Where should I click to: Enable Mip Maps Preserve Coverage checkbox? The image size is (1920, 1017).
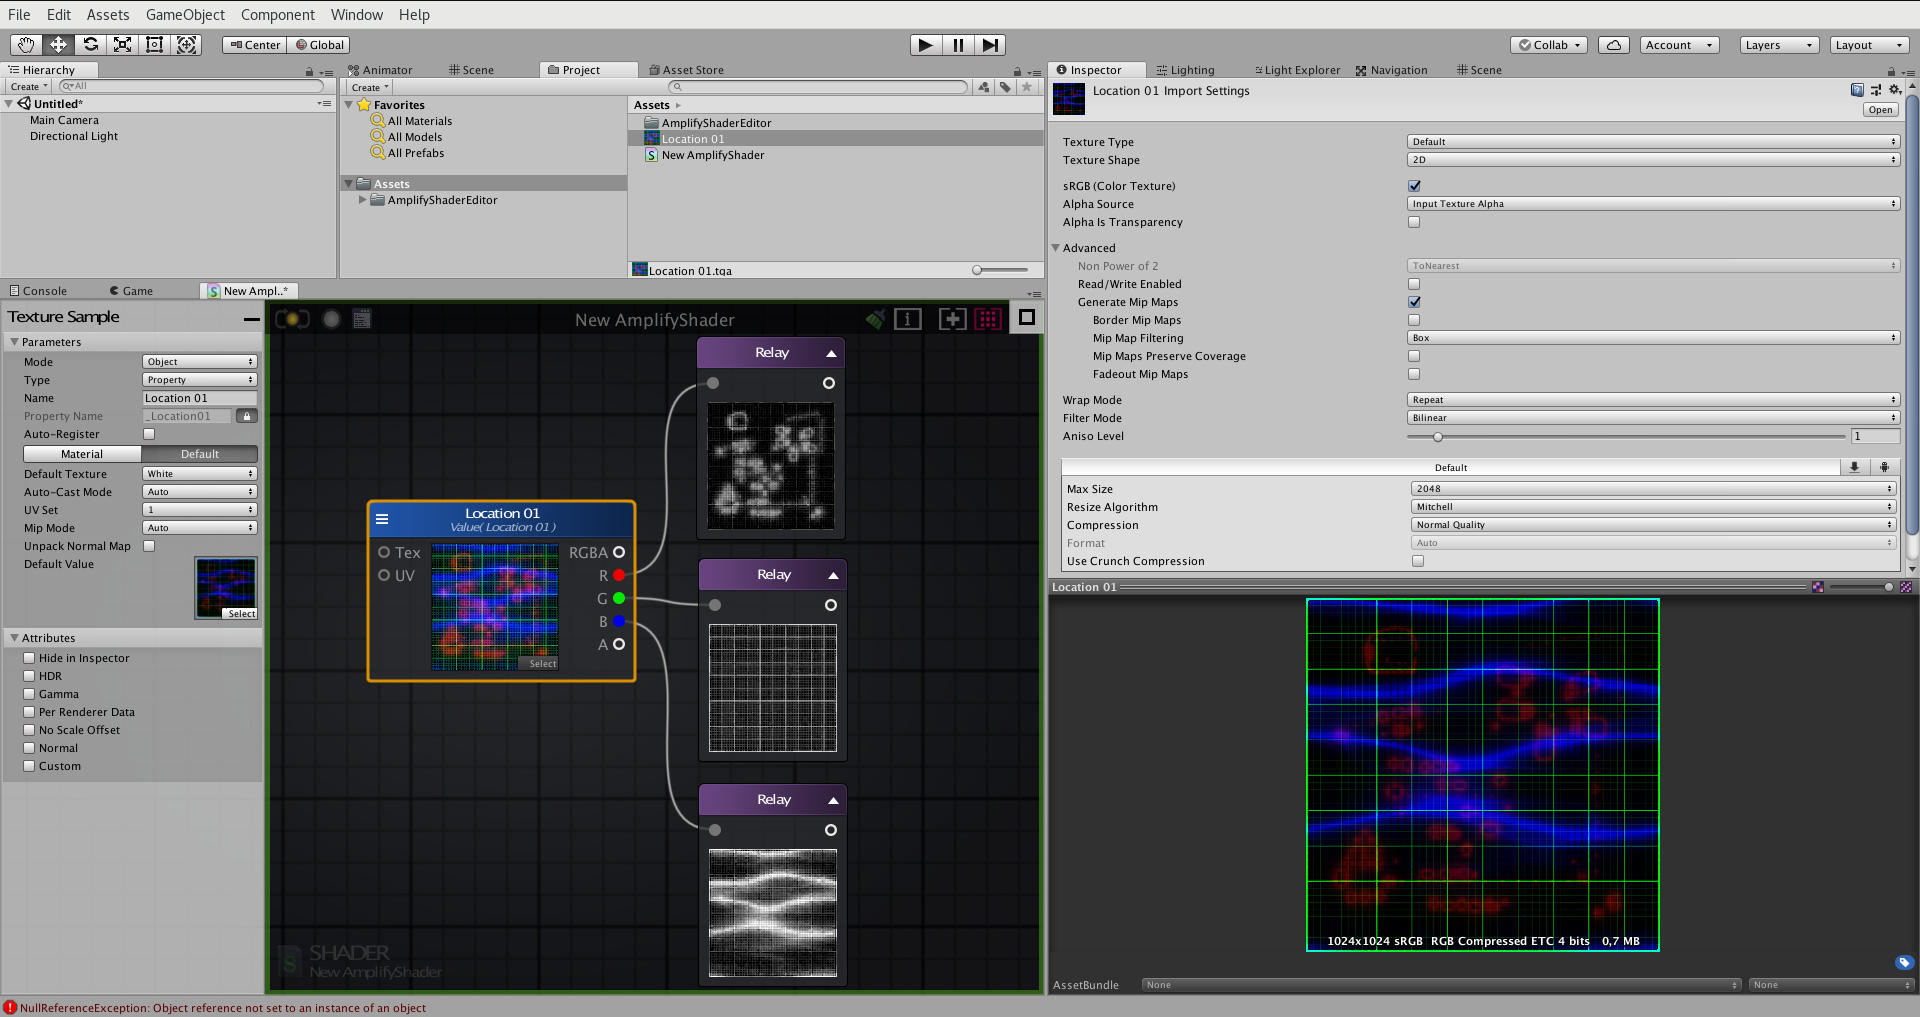click(1414, 356)
